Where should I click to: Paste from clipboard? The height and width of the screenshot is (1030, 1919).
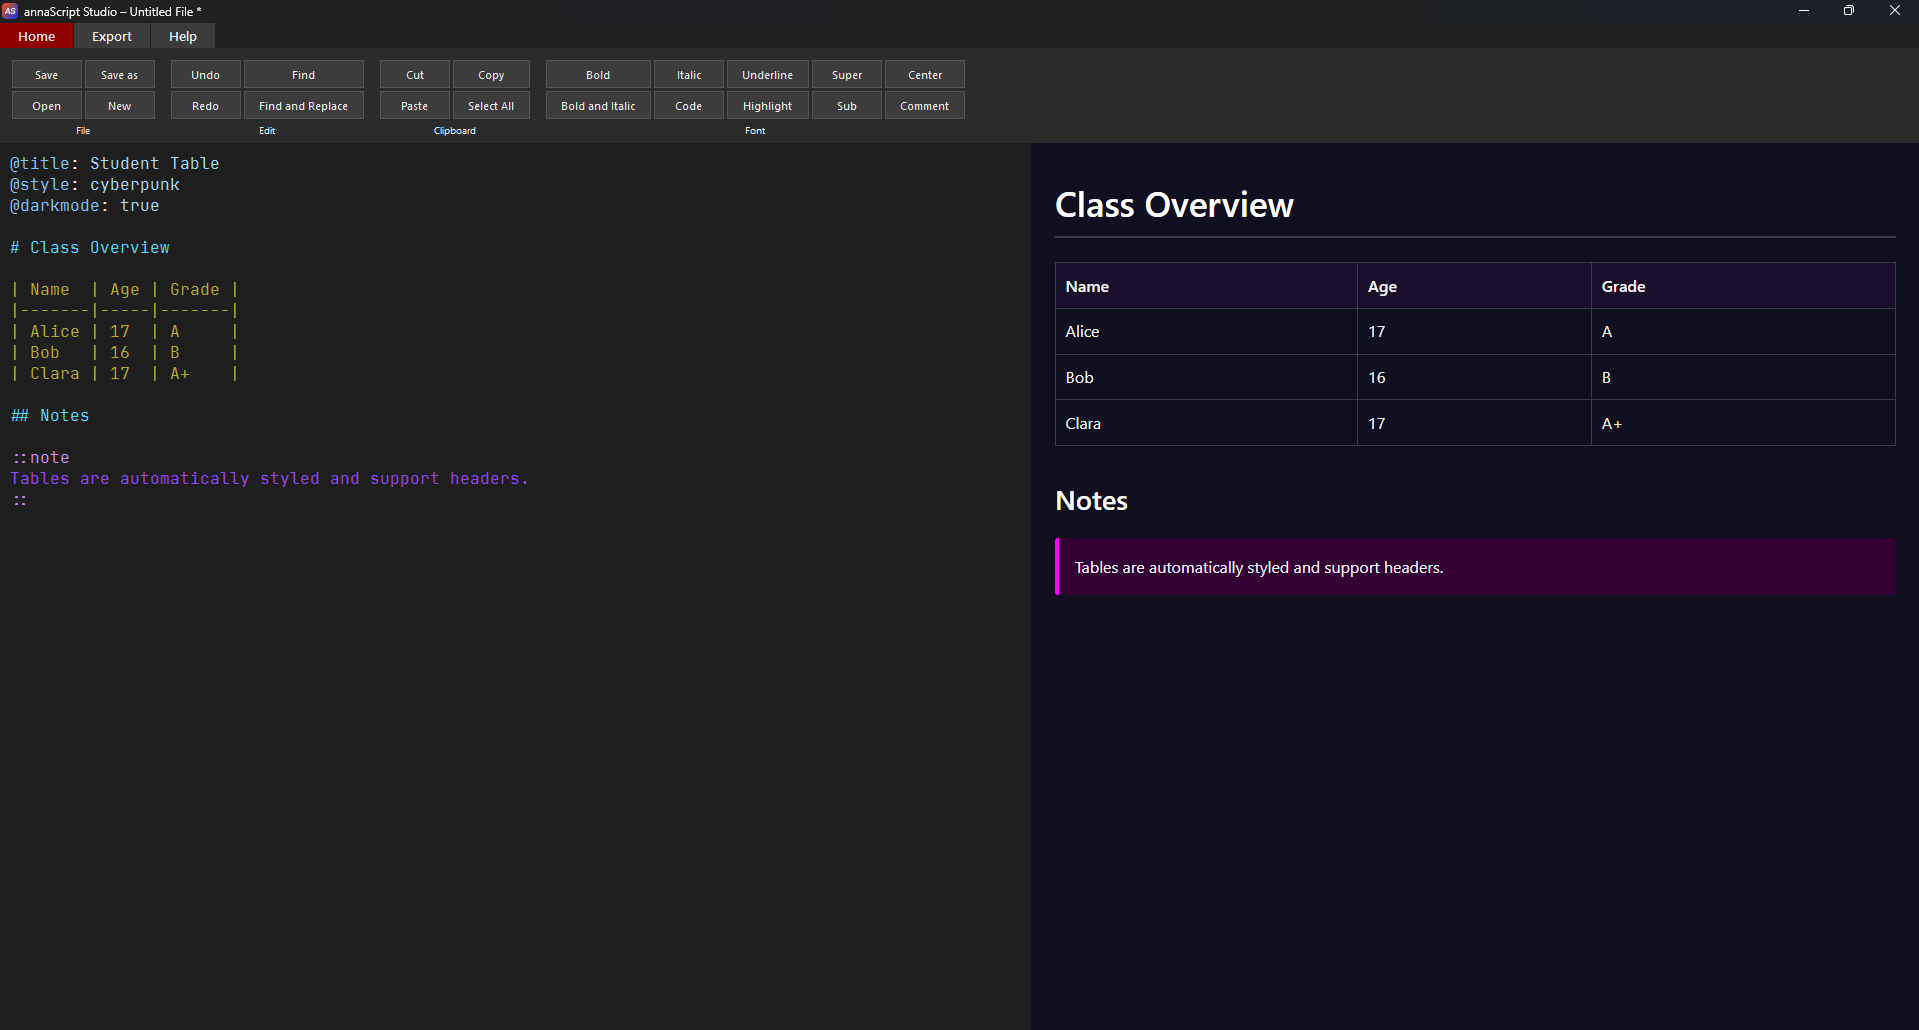pos(415,106)
